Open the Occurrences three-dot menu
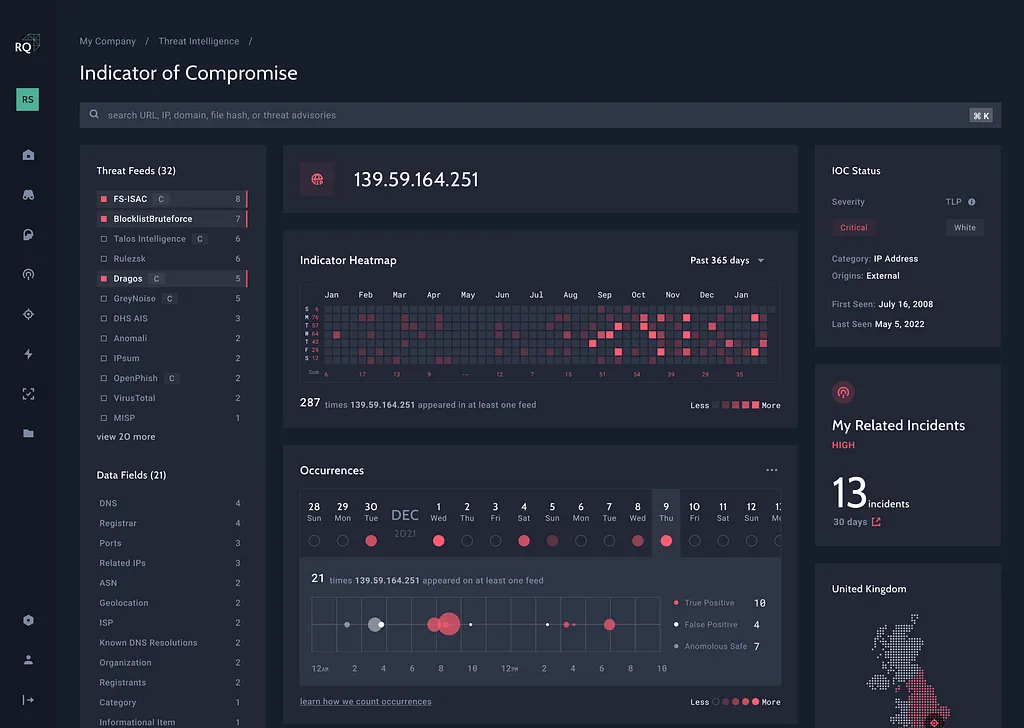 coord(772,470)
